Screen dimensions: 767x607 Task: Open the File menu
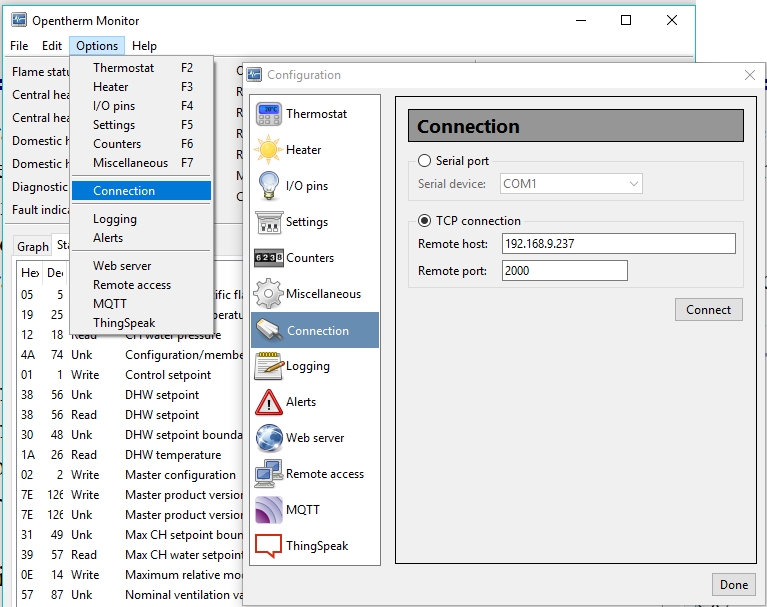pyautogui.click(x=19, y=46)
